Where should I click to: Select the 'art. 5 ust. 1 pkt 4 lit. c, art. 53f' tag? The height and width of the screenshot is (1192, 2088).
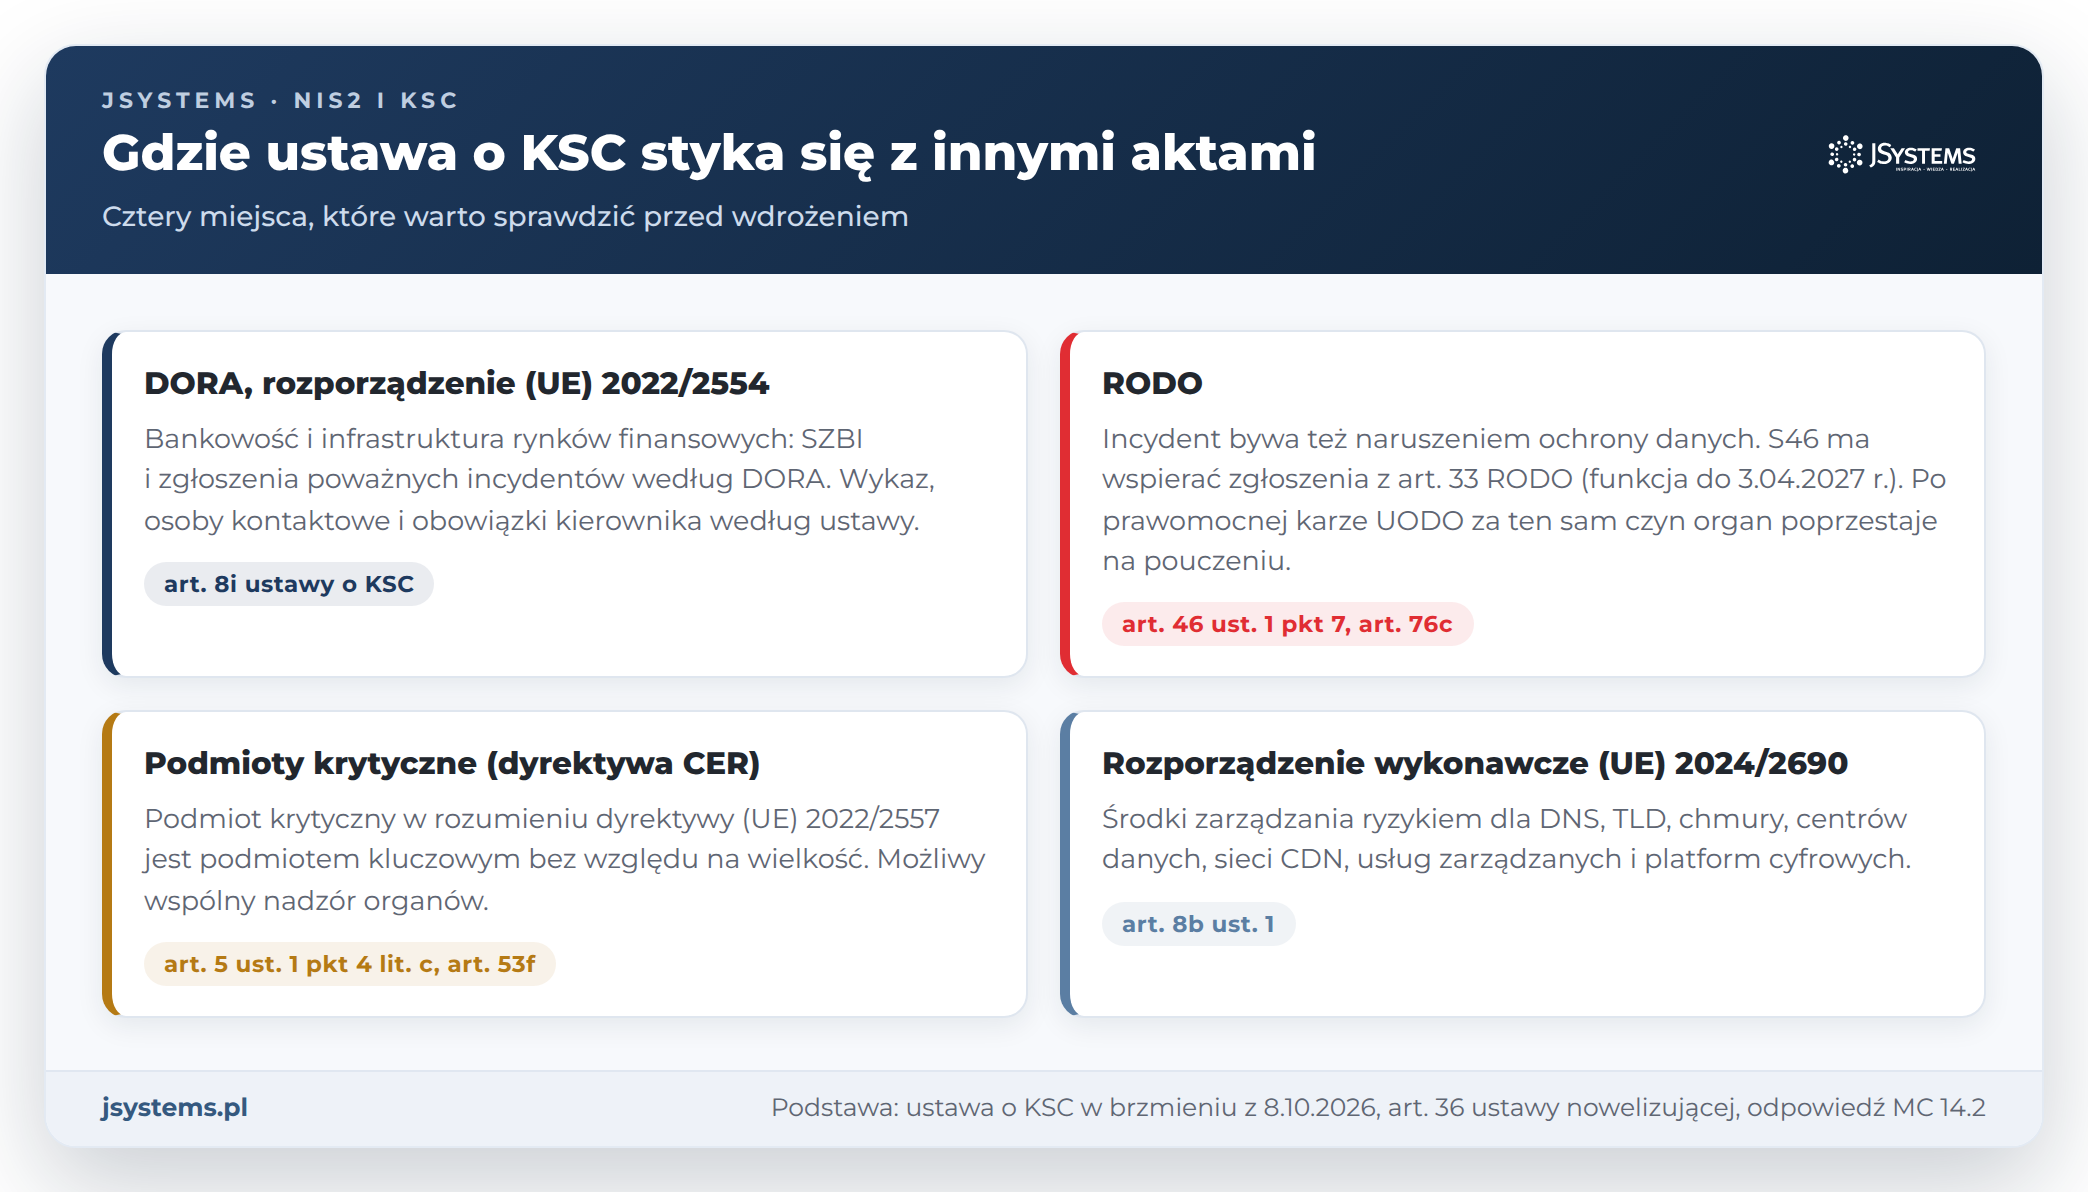pyautogui.click(x=350, y=964)
